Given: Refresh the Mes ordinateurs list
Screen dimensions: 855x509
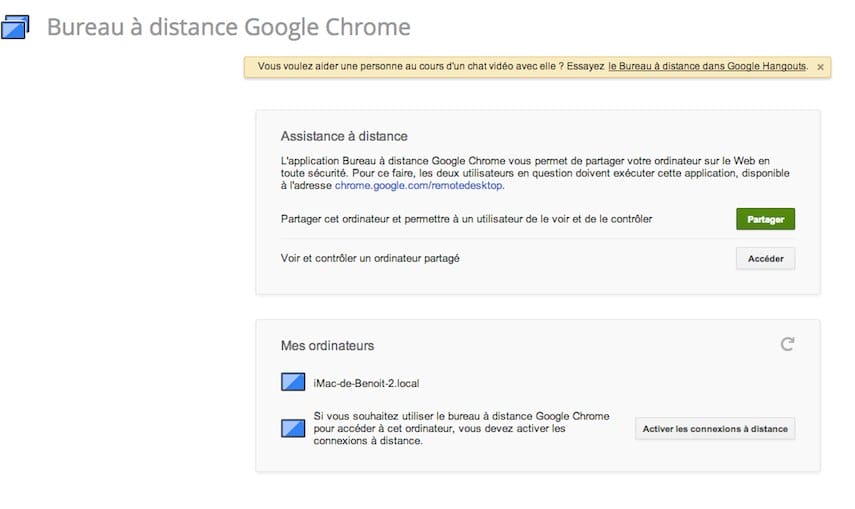Looking at the screenshot, I should [787, 344].
